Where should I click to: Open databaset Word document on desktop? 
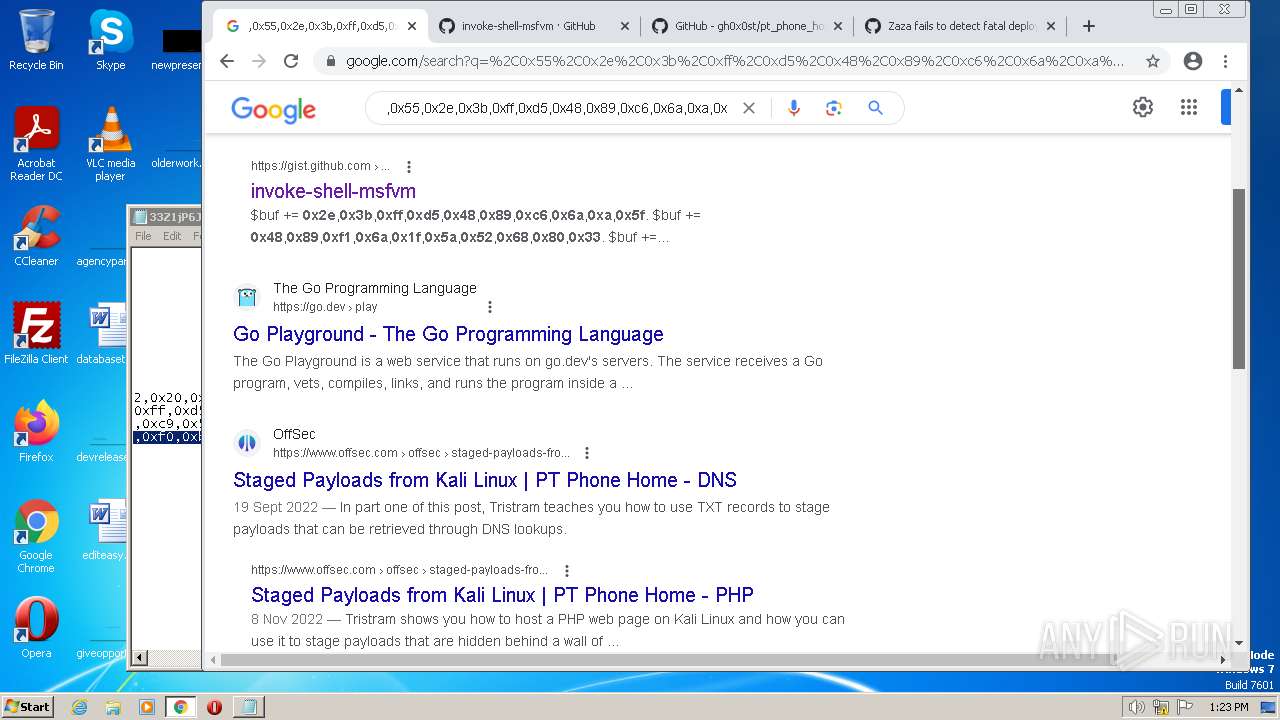coord(102,334)
